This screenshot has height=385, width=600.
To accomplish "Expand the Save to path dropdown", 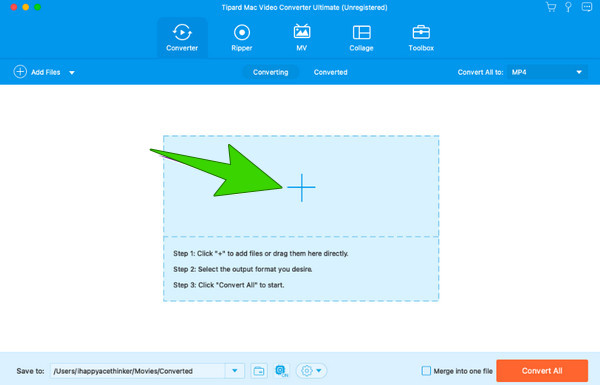I will pyautogui.click(x=235, y=371).
